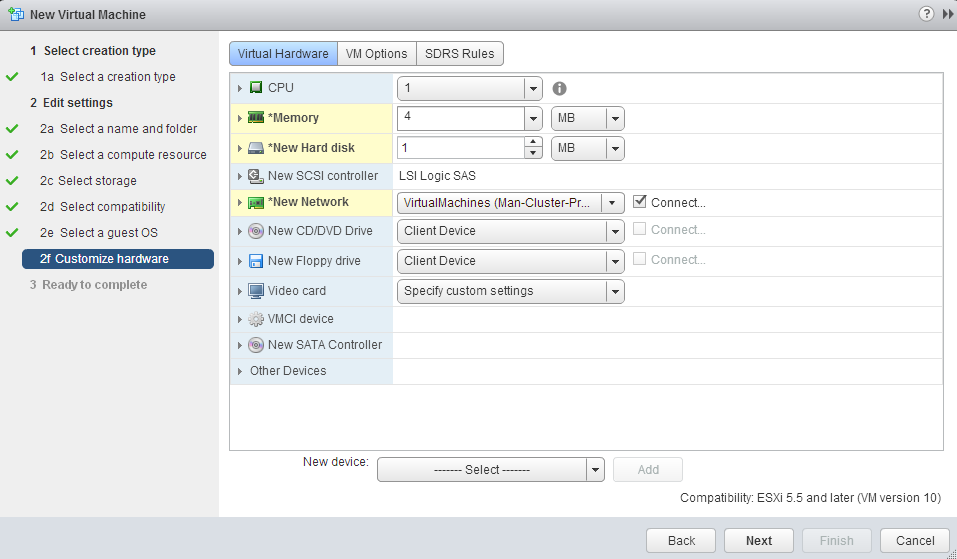
Task: Click the CPU chip icon
Action: 256,87
